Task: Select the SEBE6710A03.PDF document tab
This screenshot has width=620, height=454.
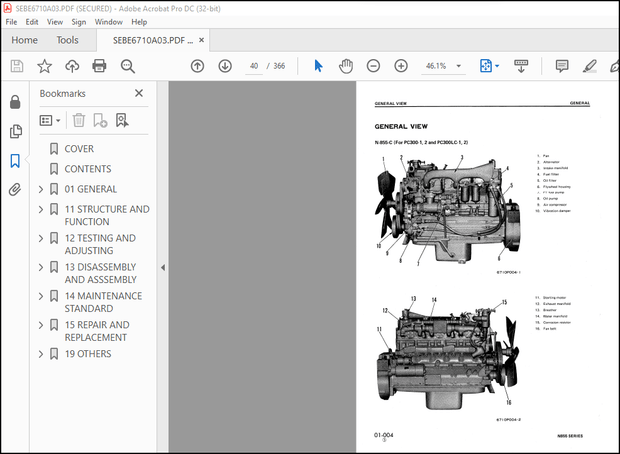Action: point(153,40)
